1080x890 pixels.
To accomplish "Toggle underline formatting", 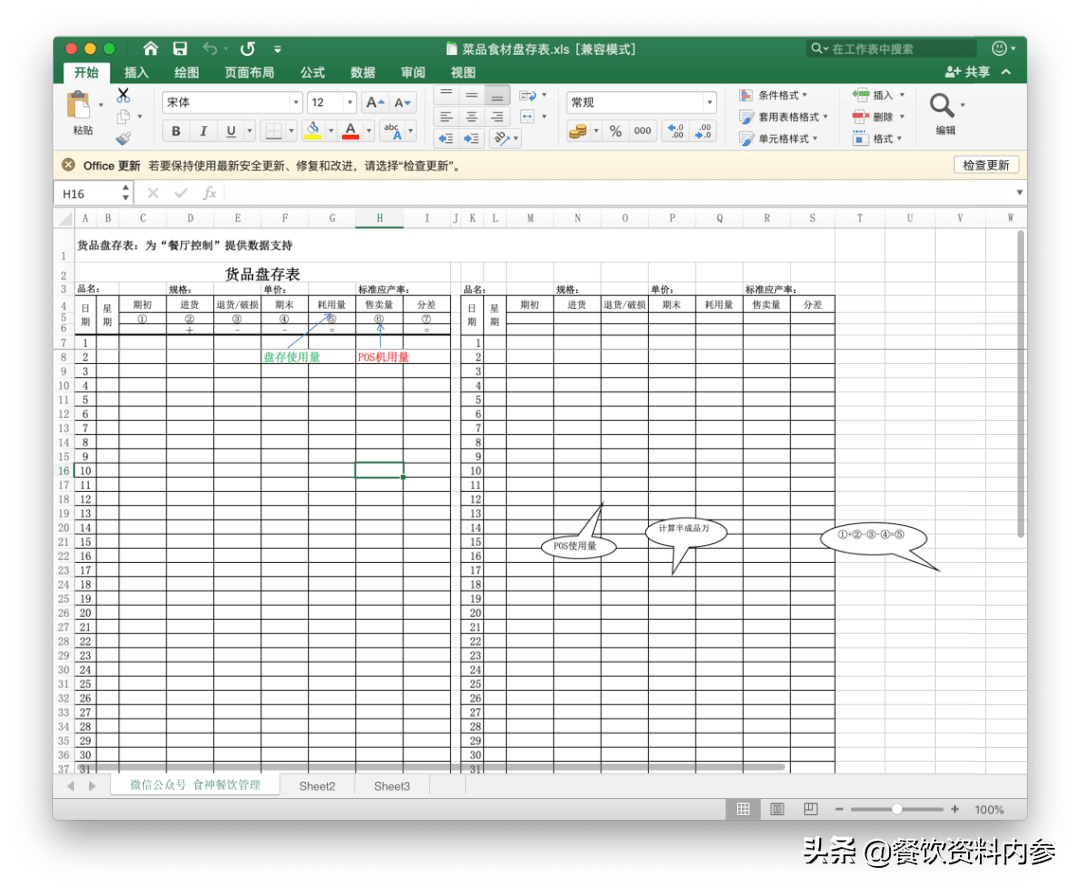I will pos(231,131).
